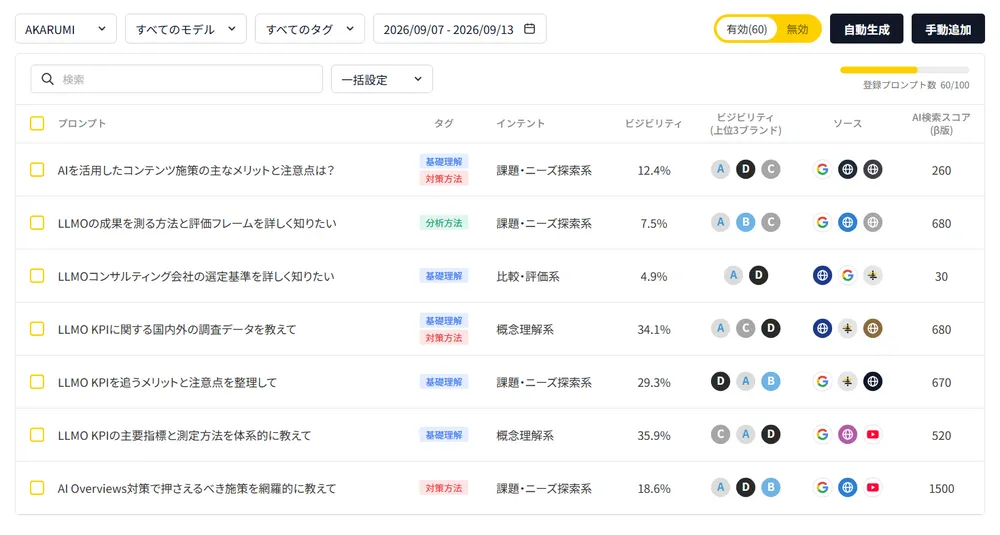Open the すべてのモデル dropdown
Screen dimensions: 1000x535
(x=186, y=29)
